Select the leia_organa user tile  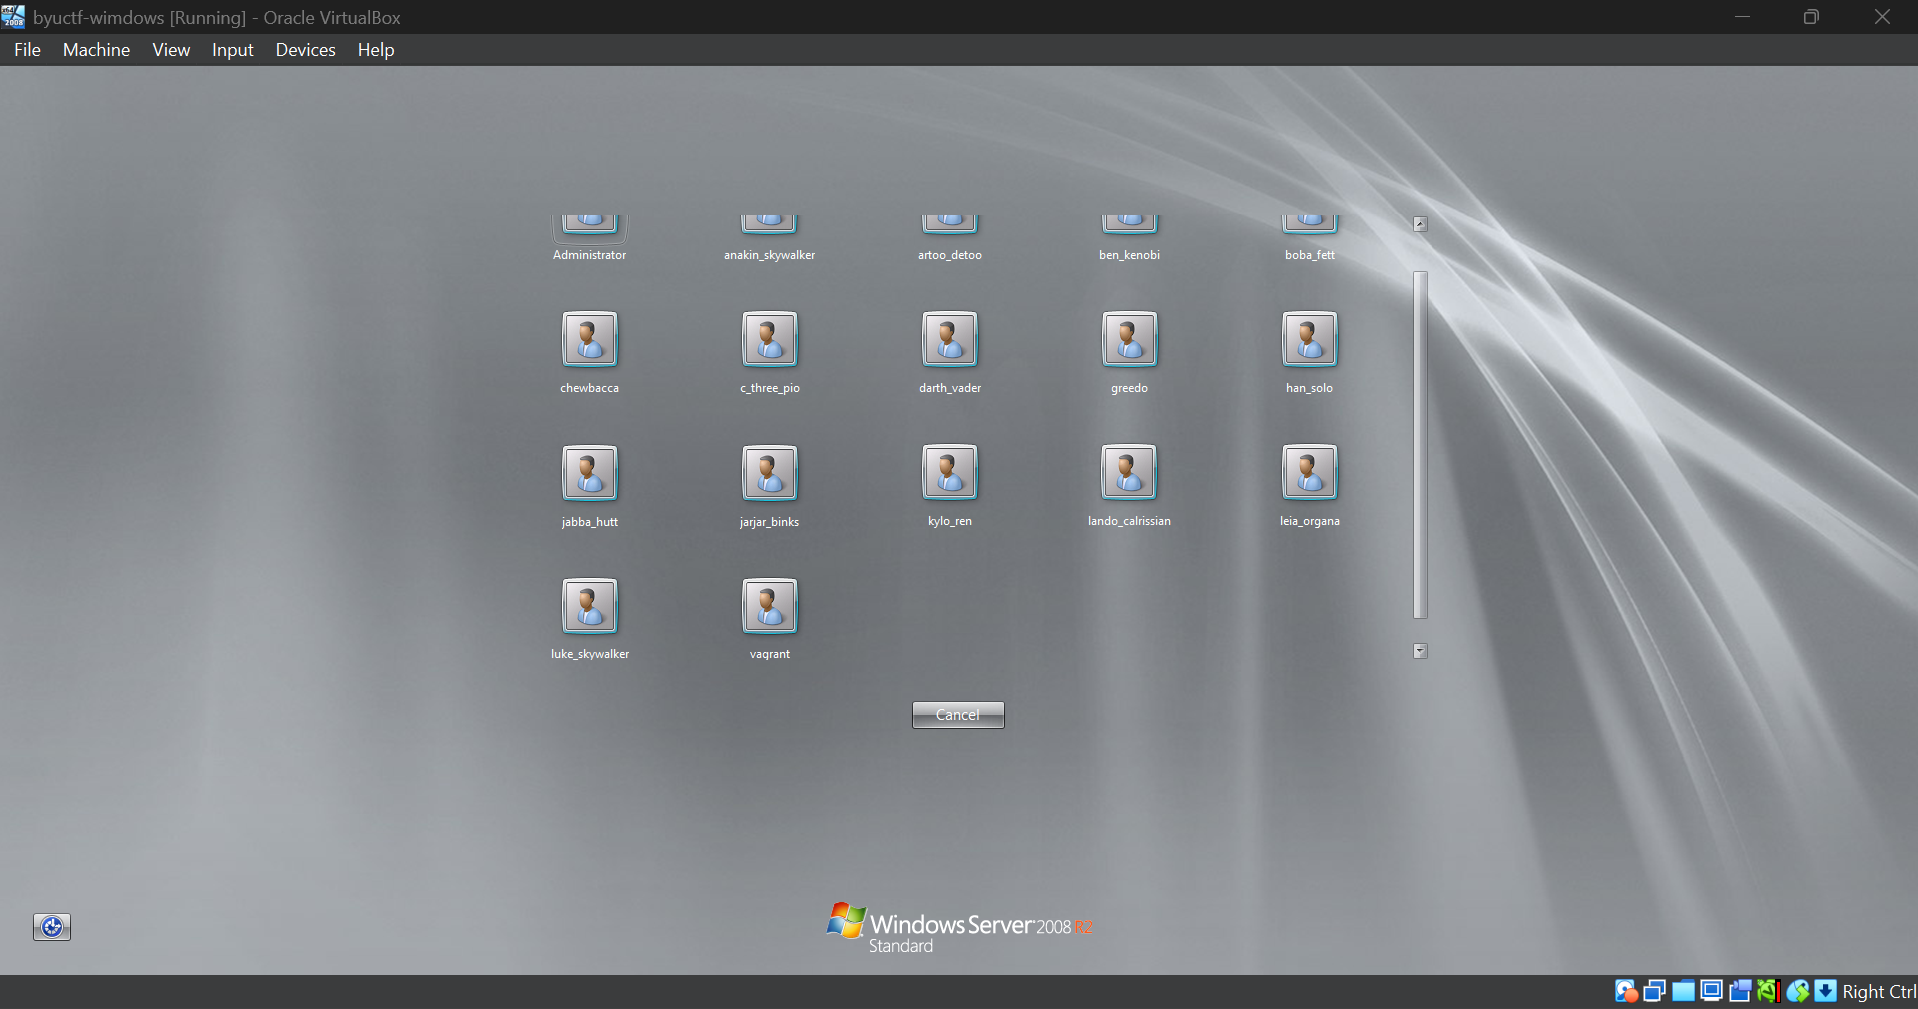click(1310, 485)
